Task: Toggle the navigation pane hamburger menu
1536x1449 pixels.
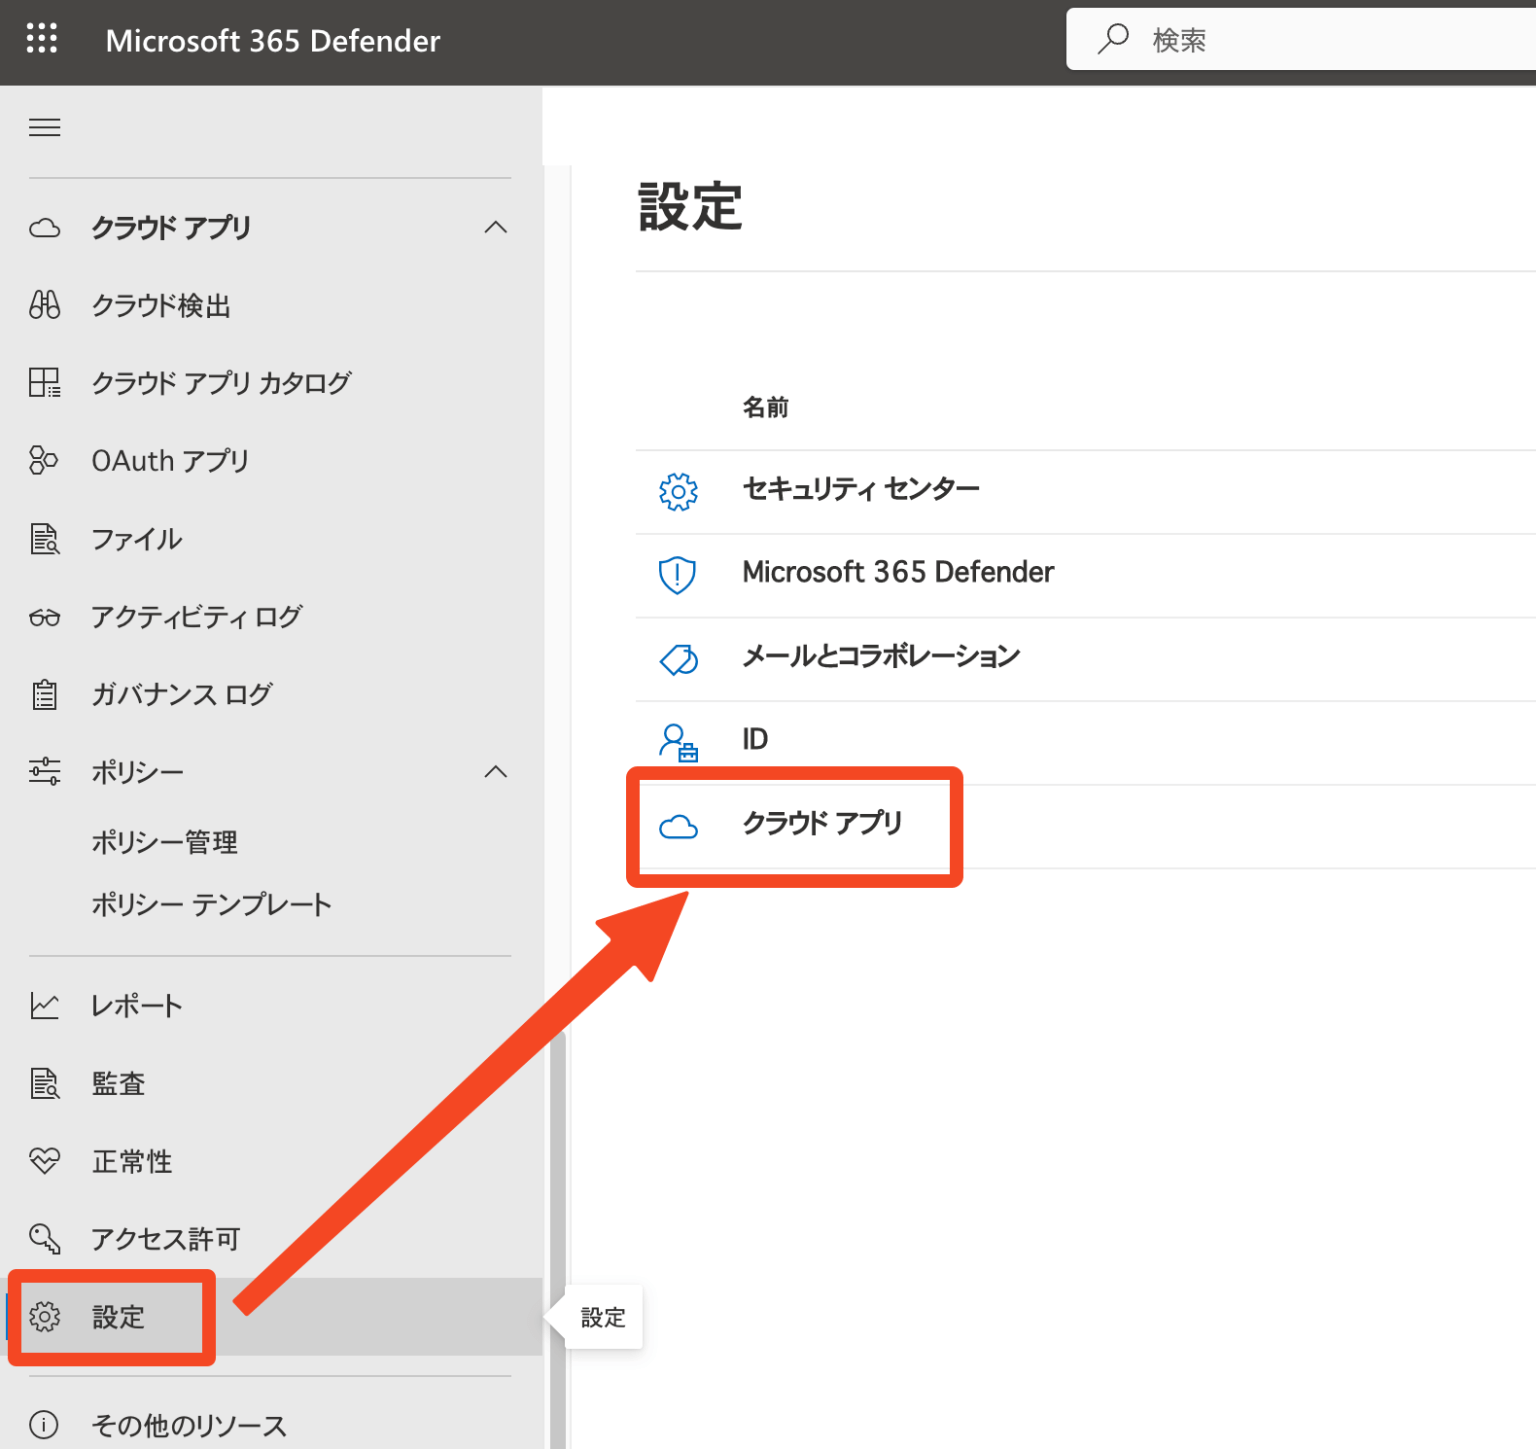Action: coord(44,127)
